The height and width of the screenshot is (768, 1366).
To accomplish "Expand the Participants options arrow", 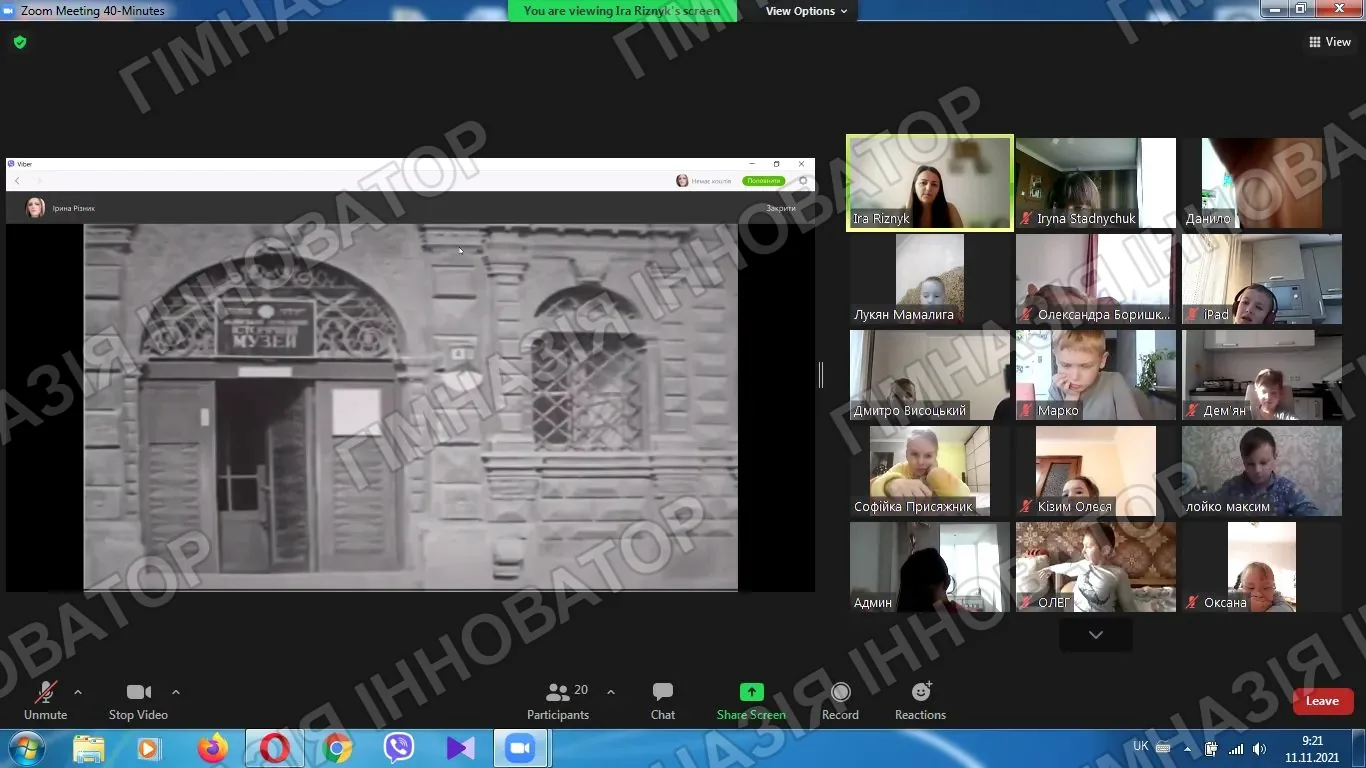I will coord(611,692).
